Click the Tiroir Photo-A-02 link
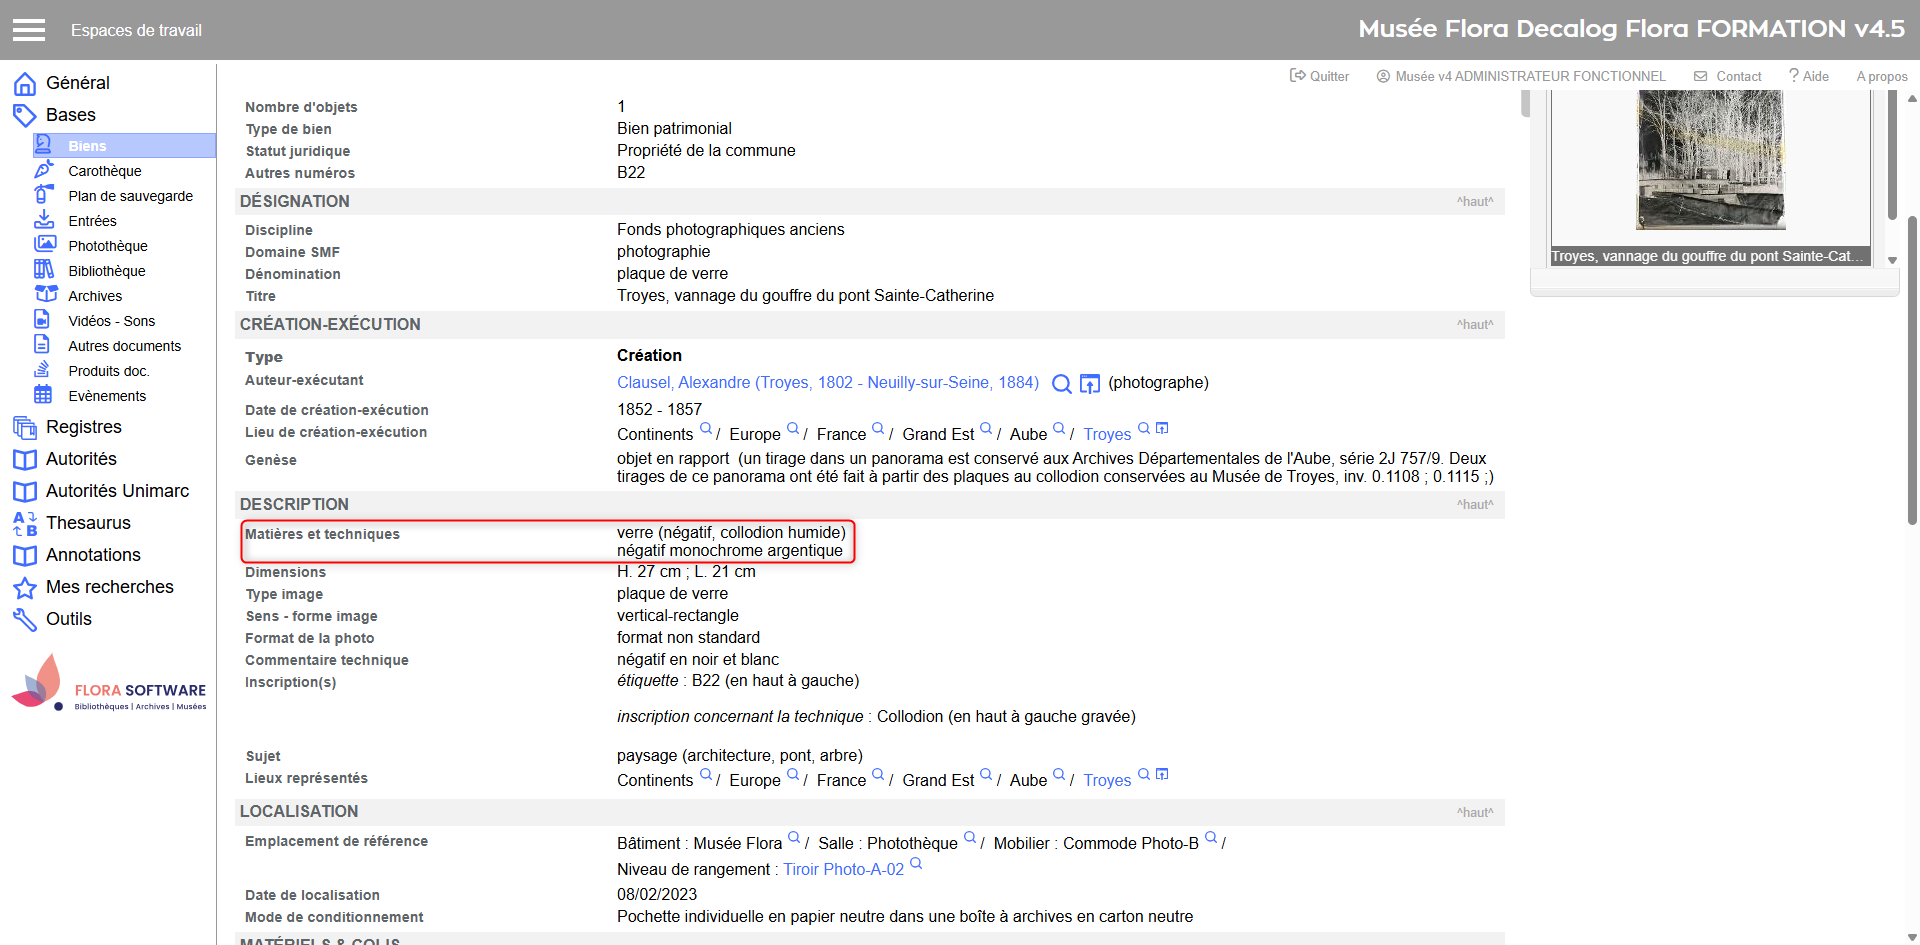The image size is (1920, 945). (x=843, y=870)
